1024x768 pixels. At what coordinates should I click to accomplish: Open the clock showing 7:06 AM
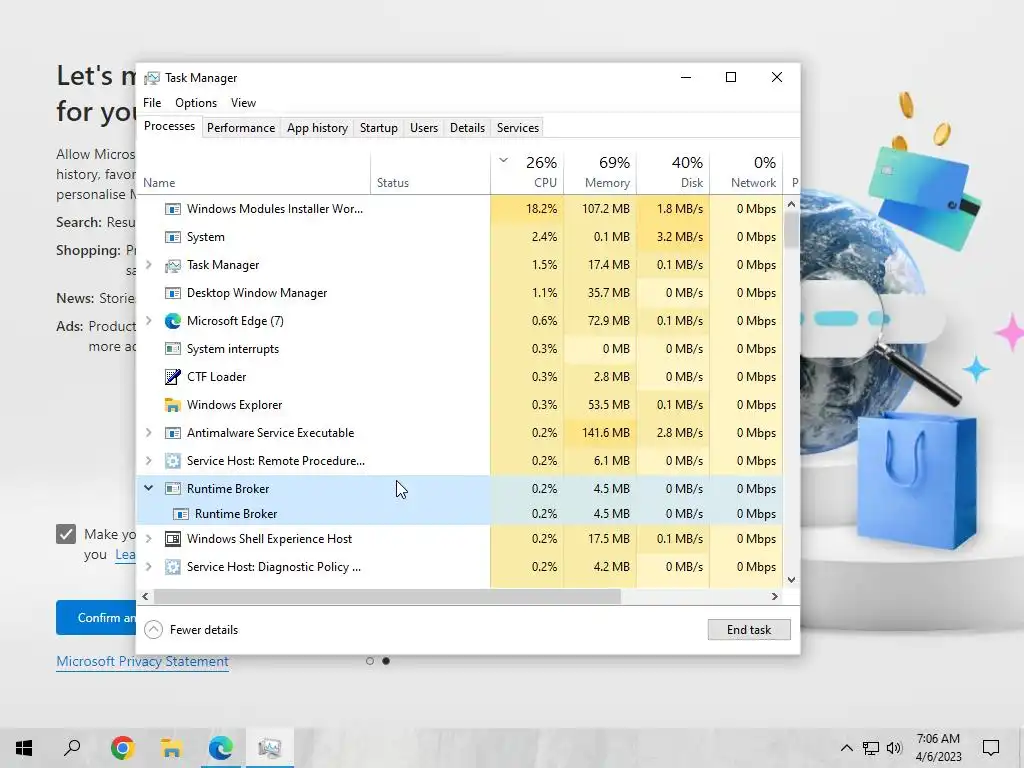coord(938,748)
